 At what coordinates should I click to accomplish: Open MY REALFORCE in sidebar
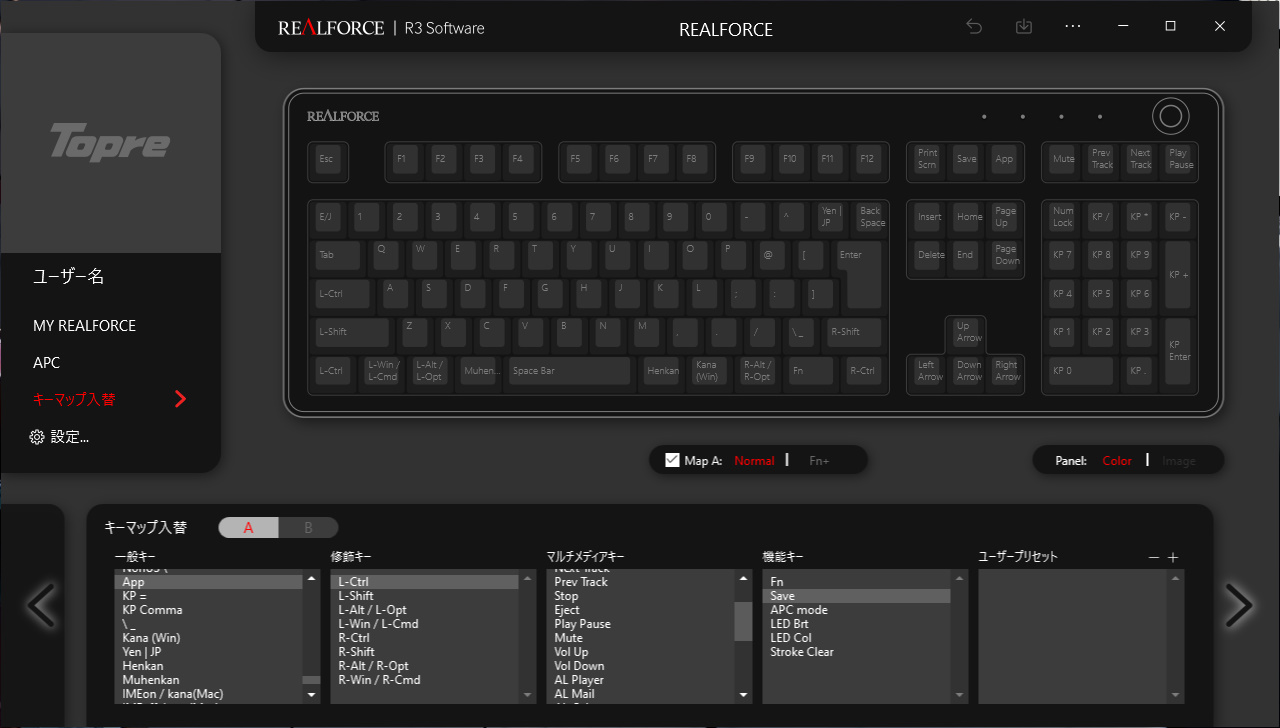click(x=84, y=325)
